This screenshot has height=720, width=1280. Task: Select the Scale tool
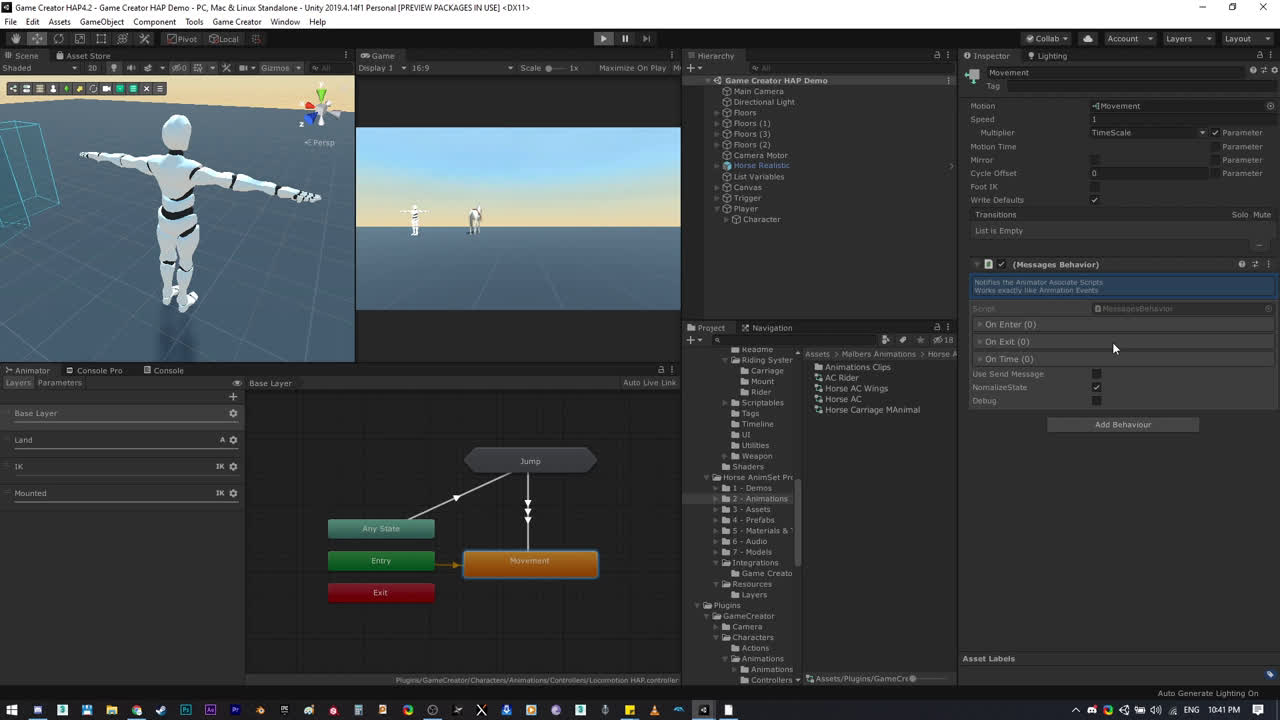click(80, 38)
